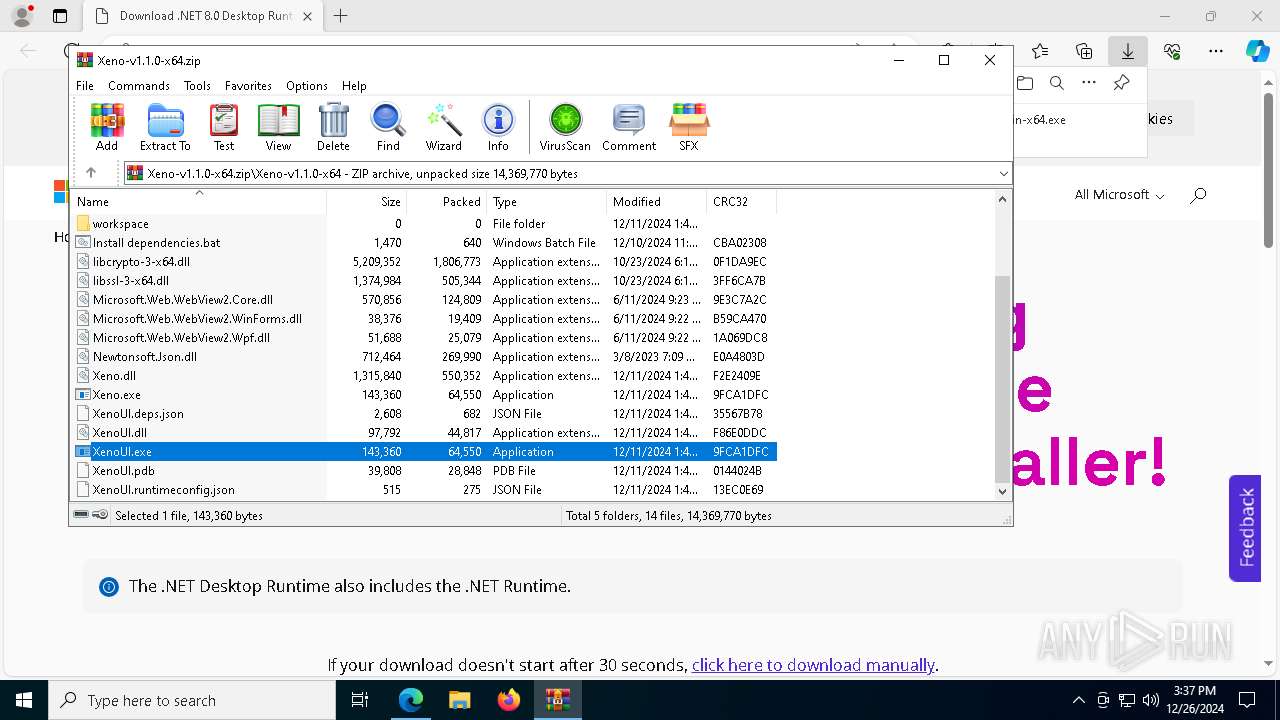This screenshot has width=1280, height=720.
Task: Open the Feedback tab in Edge
Action: pos(1245,527)
